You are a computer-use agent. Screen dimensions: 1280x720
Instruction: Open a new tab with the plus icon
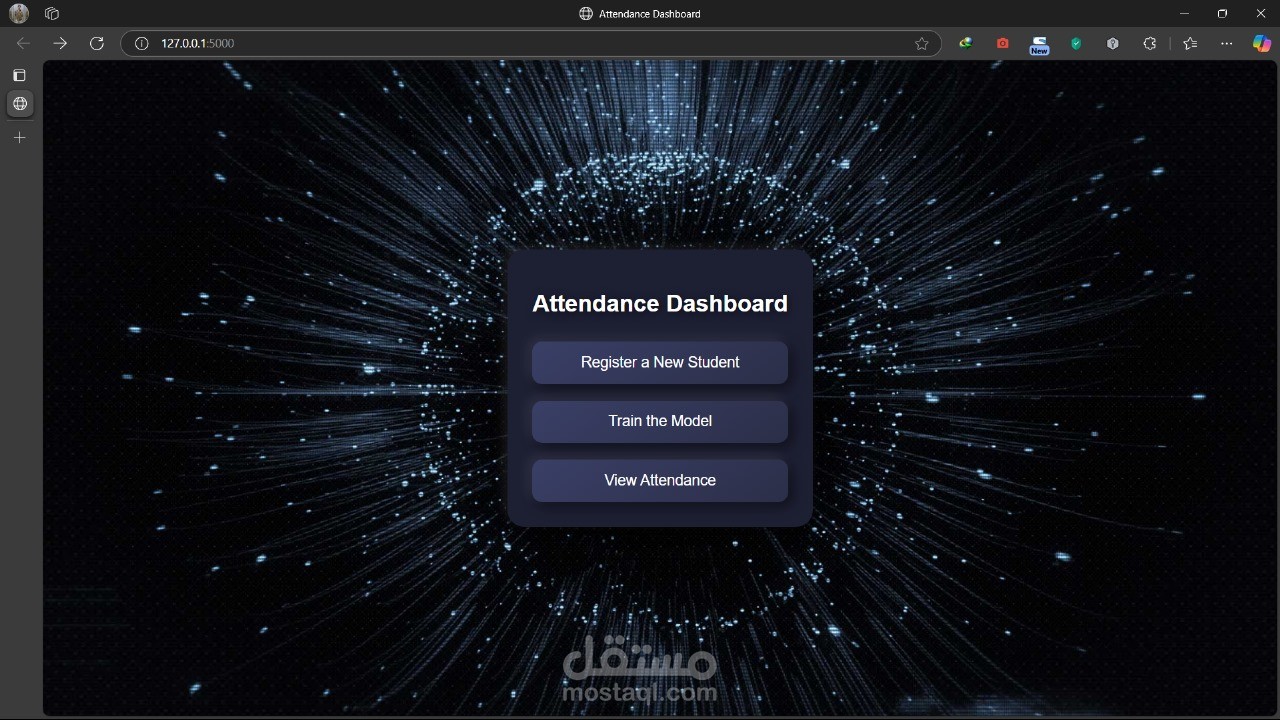(x=20, y=138)
